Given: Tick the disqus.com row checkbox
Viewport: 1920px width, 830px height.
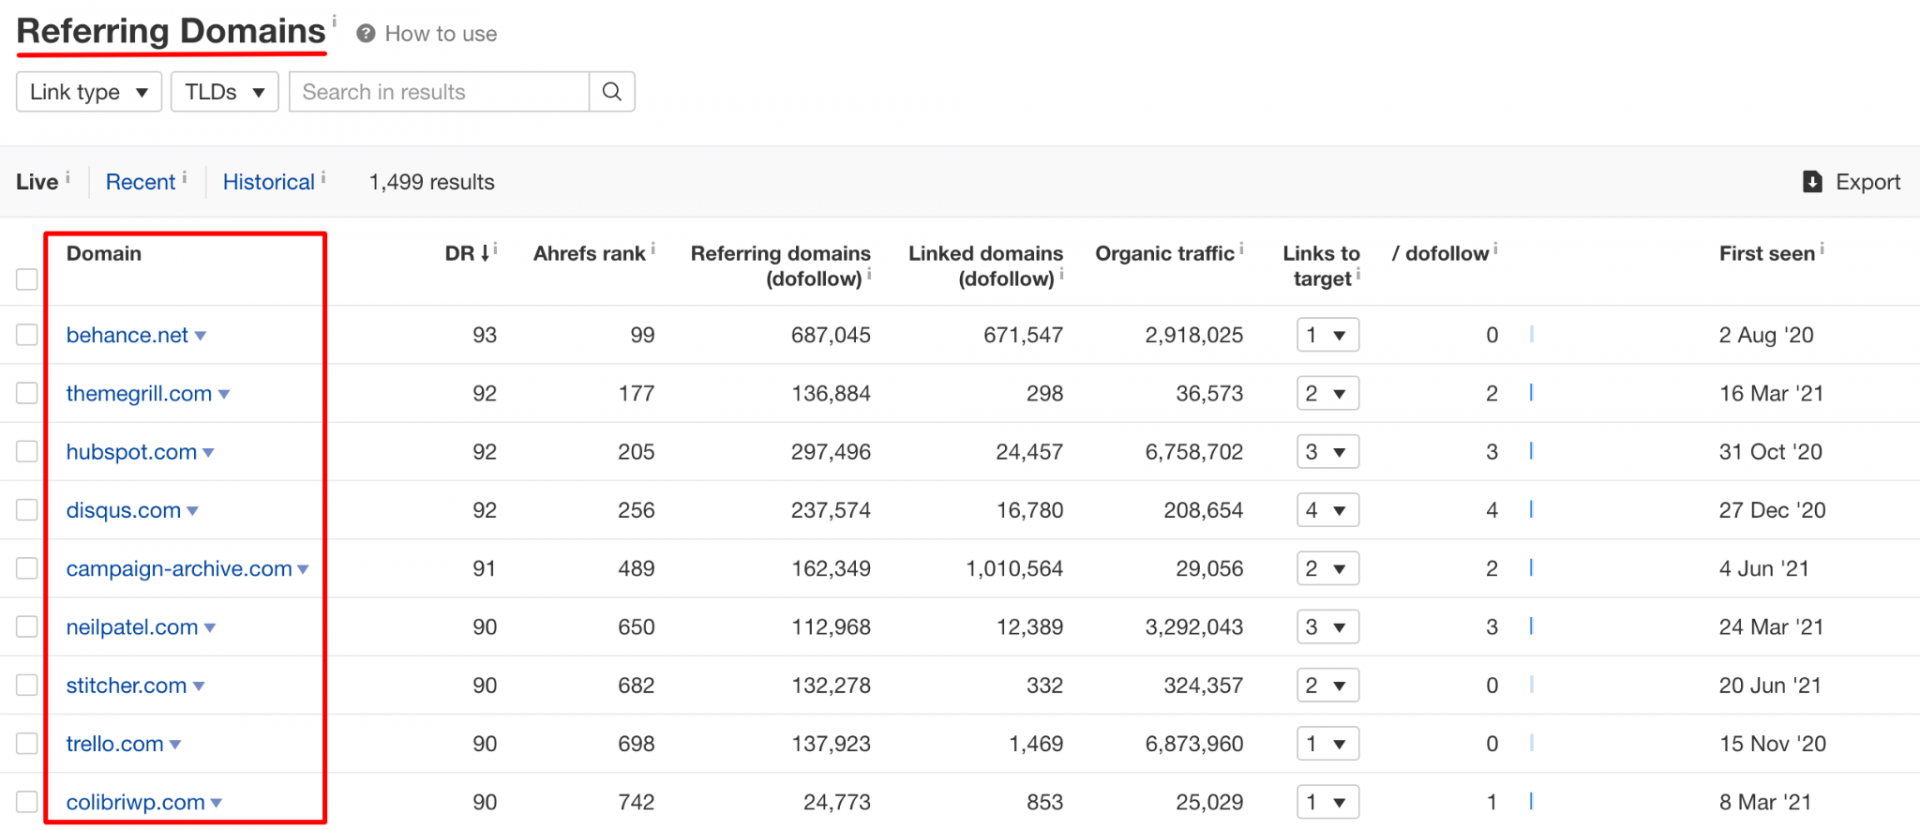Looking at the screenshot, I should [27, 510].
